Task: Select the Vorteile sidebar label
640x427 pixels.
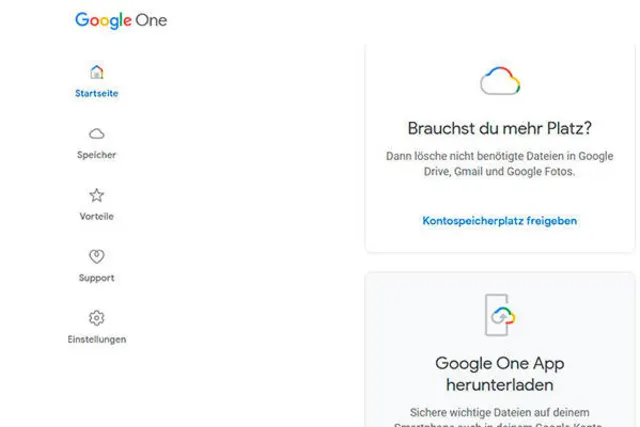Action: pyautogui.click(x=97, y=217)
